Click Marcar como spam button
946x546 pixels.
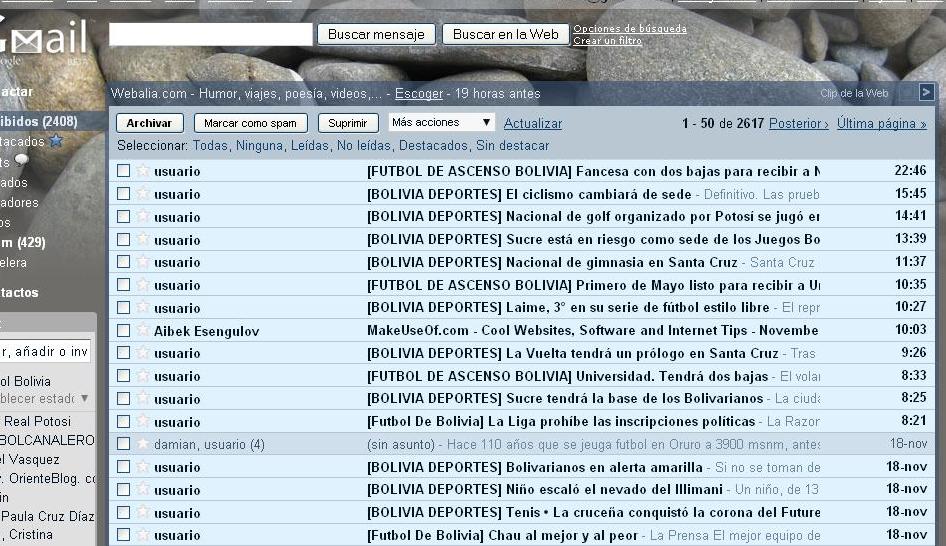tap(250, 123)
